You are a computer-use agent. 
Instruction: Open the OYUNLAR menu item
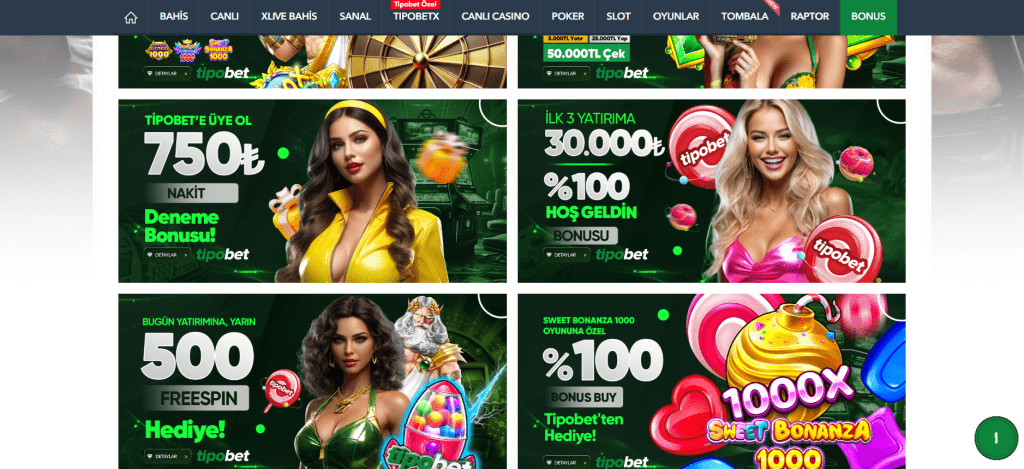(676, 17)
